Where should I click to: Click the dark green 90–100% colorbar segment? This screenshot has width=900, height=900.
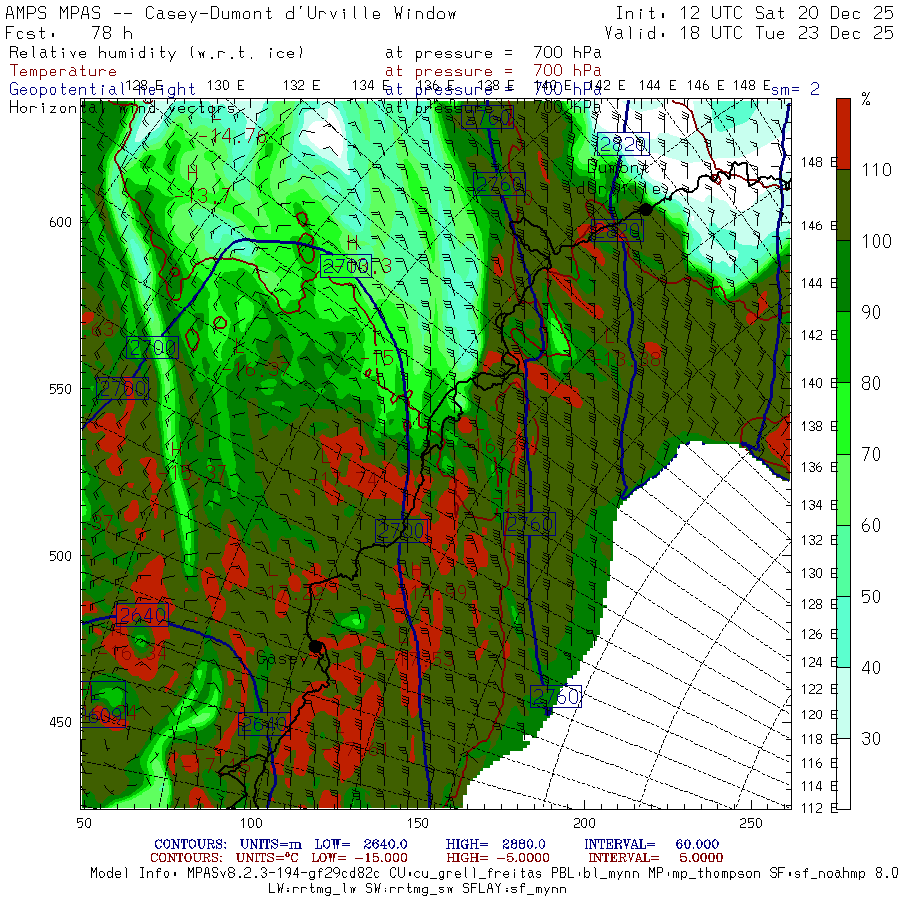(x=843, y=276)
